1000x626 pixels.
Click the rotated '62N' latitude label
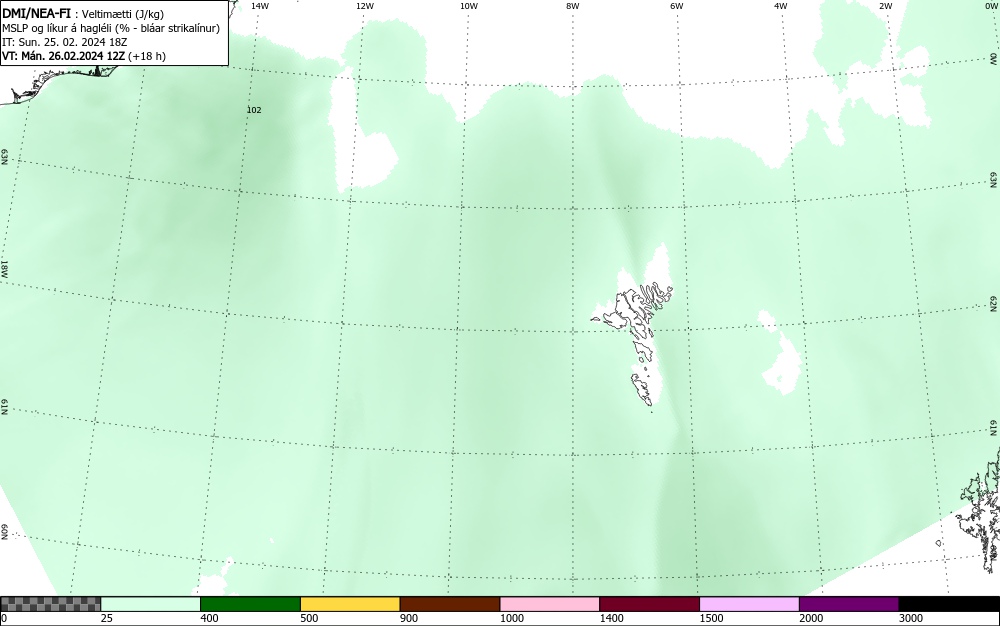click(994, 304)
